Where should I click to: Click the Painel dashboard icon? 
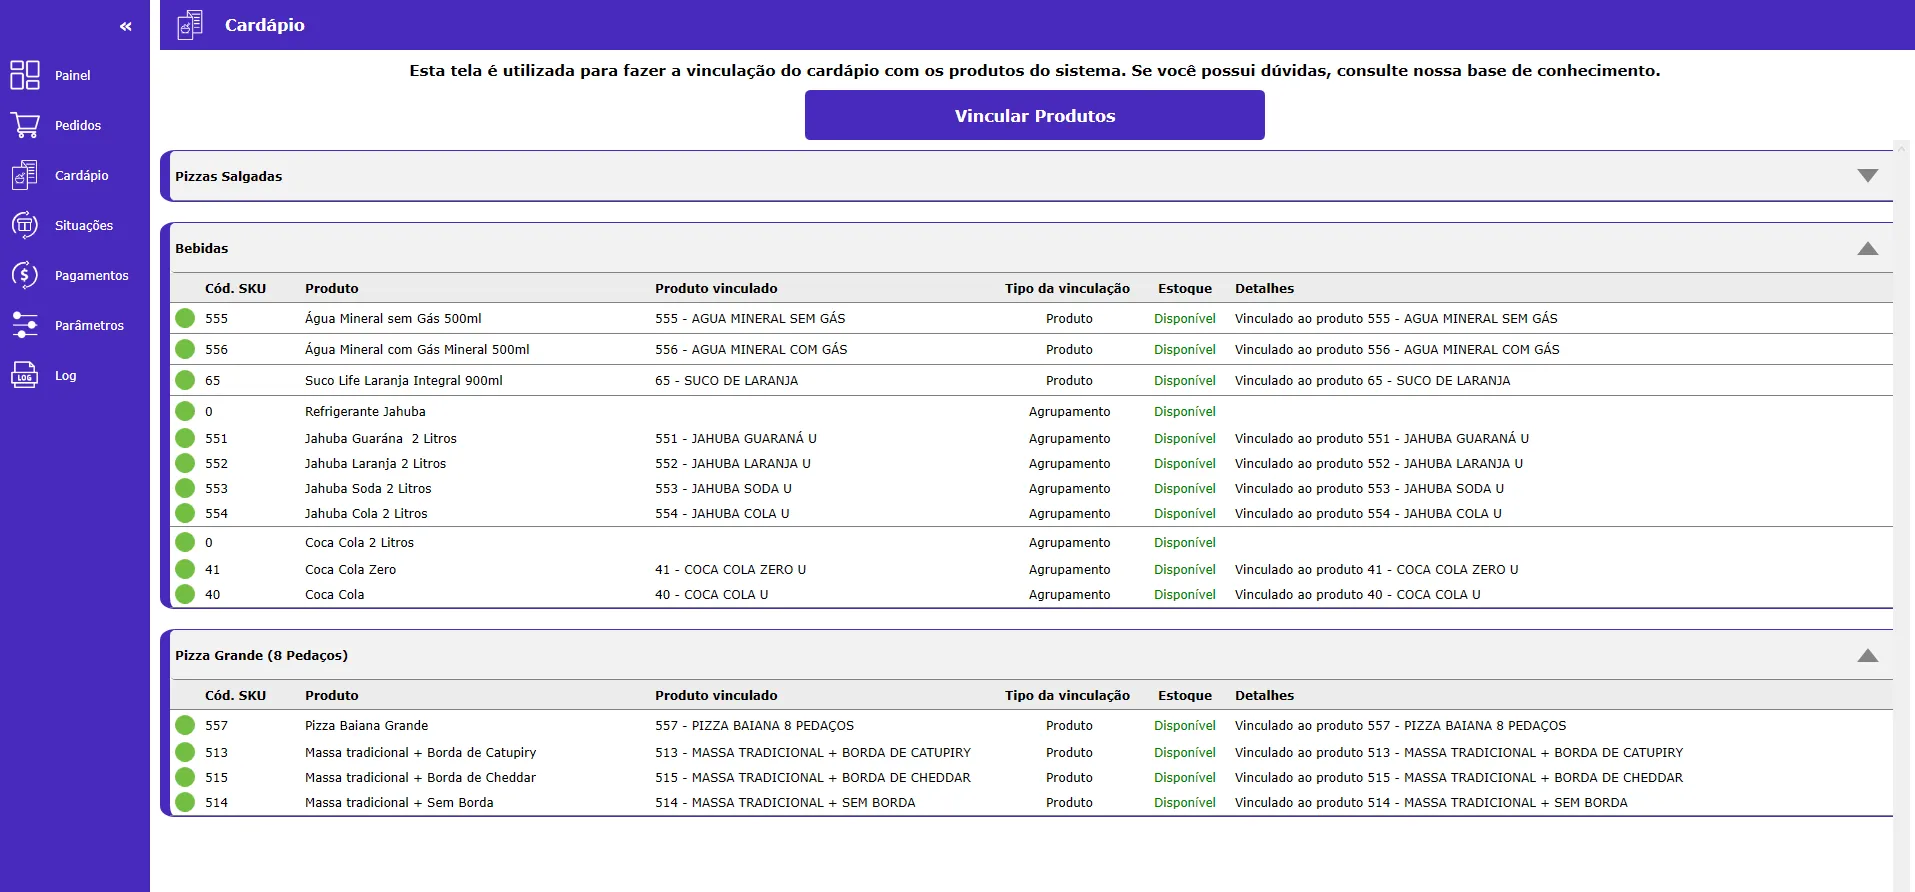(x=25, y=75)
